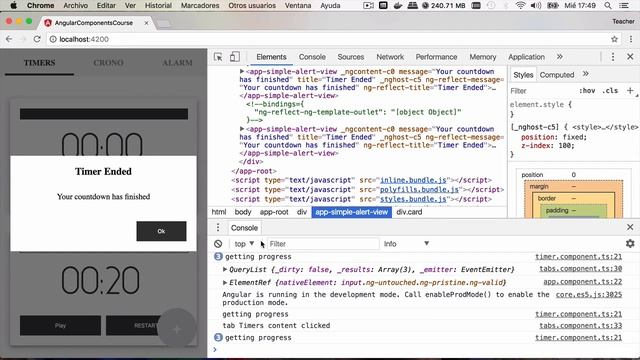Expand the second app-simple-alert-view node

coord(242,129)
